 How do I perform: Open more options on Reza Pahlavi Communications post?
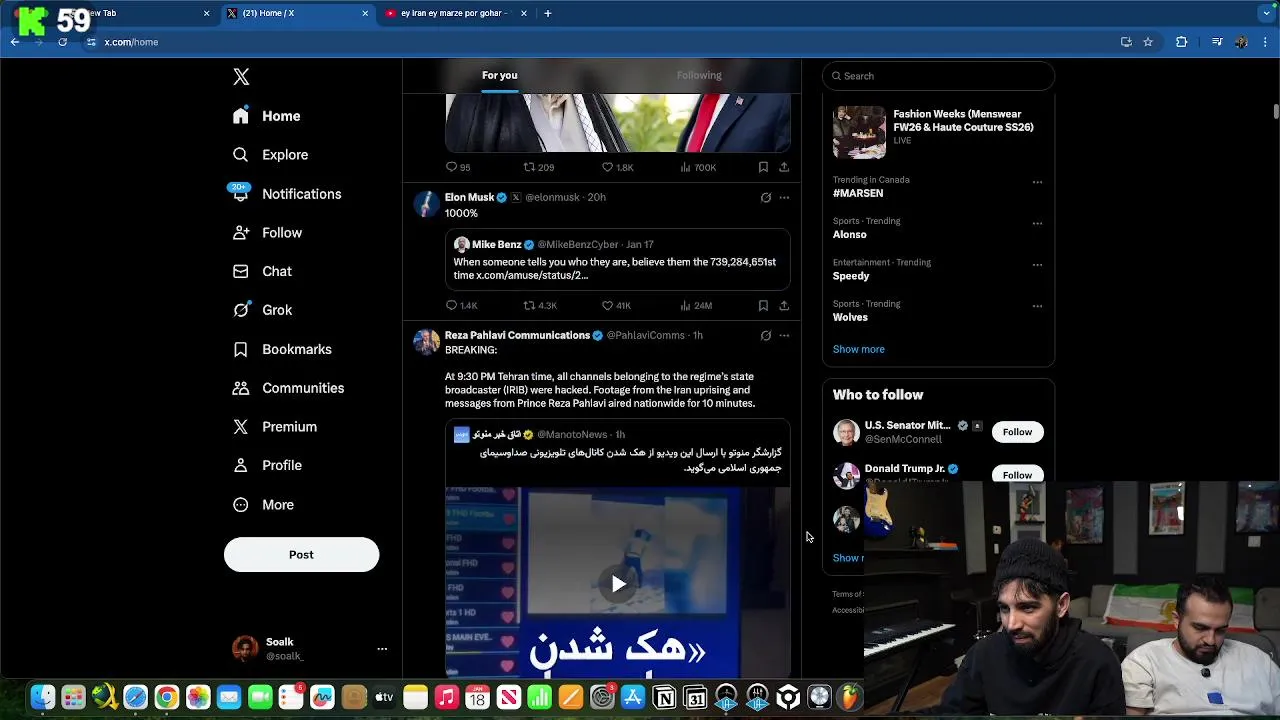(x=784, y=336)
